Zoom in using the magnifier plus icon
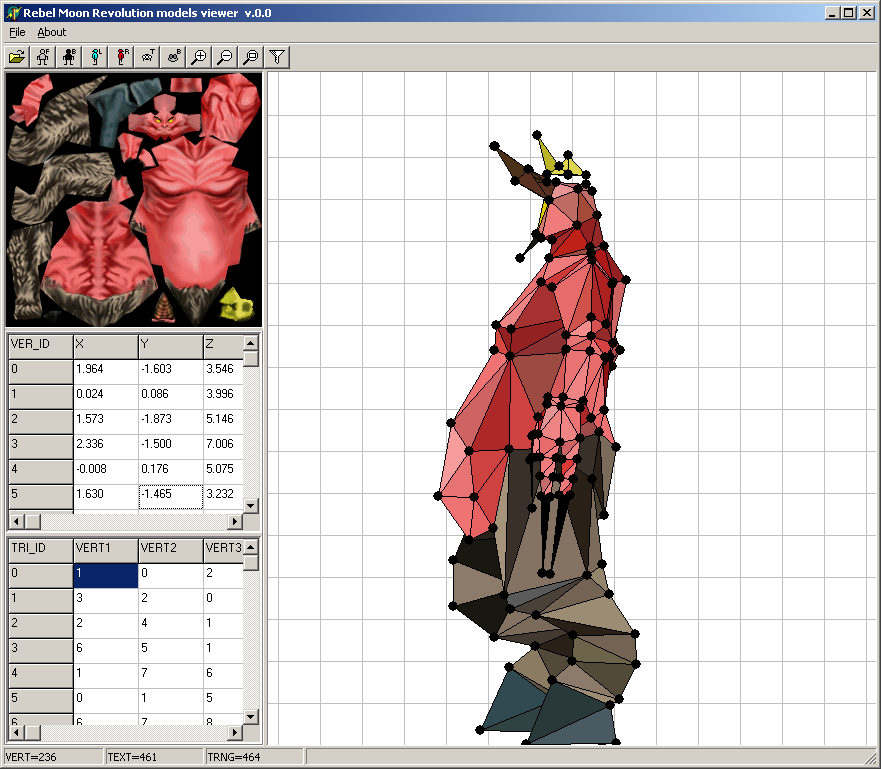The width and height of the screenshot is (881, 769). pos(199,57)
